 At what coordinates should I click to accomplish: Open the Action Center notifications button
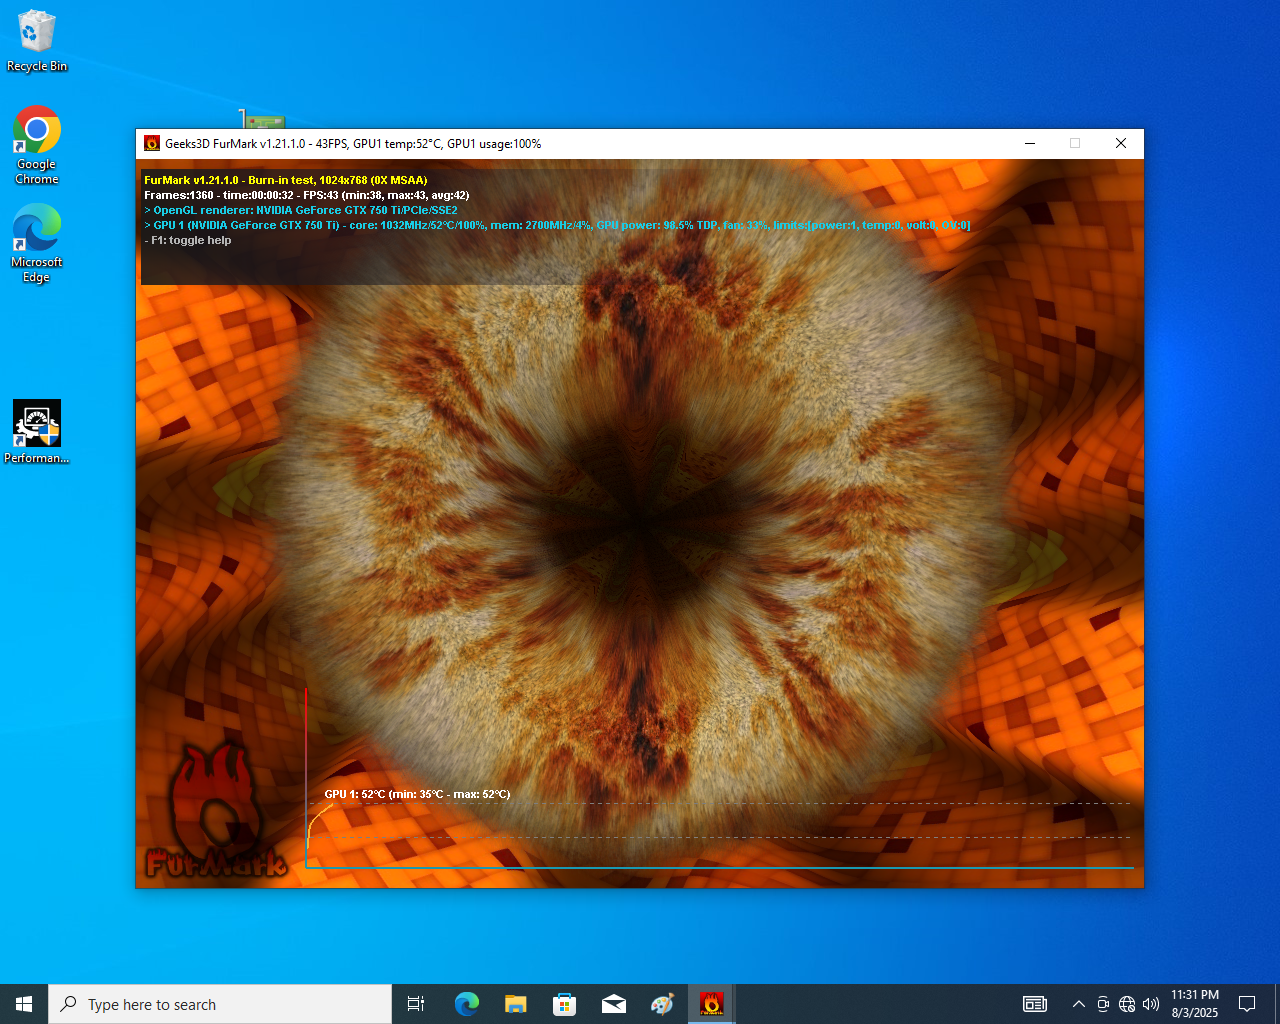click(1247, 1004)
